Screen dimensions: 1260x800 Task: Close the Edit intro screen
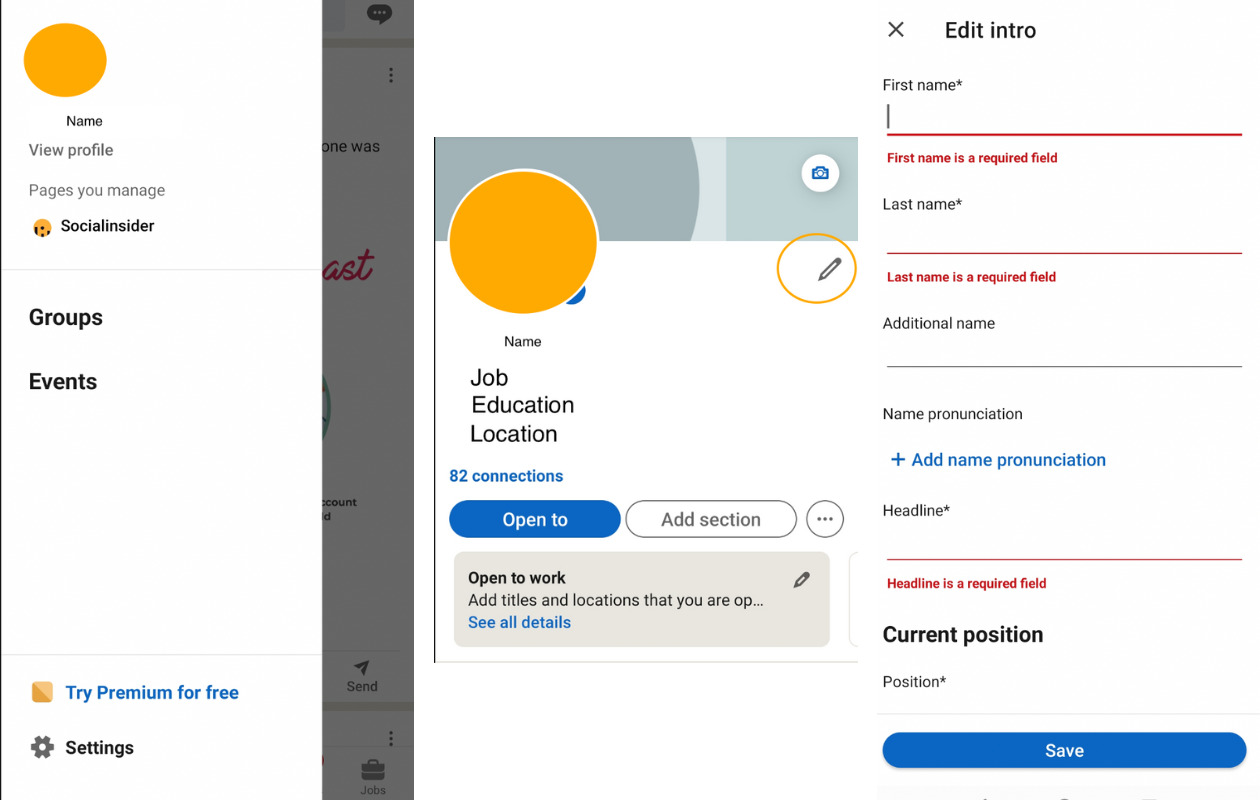coord(896,30)
